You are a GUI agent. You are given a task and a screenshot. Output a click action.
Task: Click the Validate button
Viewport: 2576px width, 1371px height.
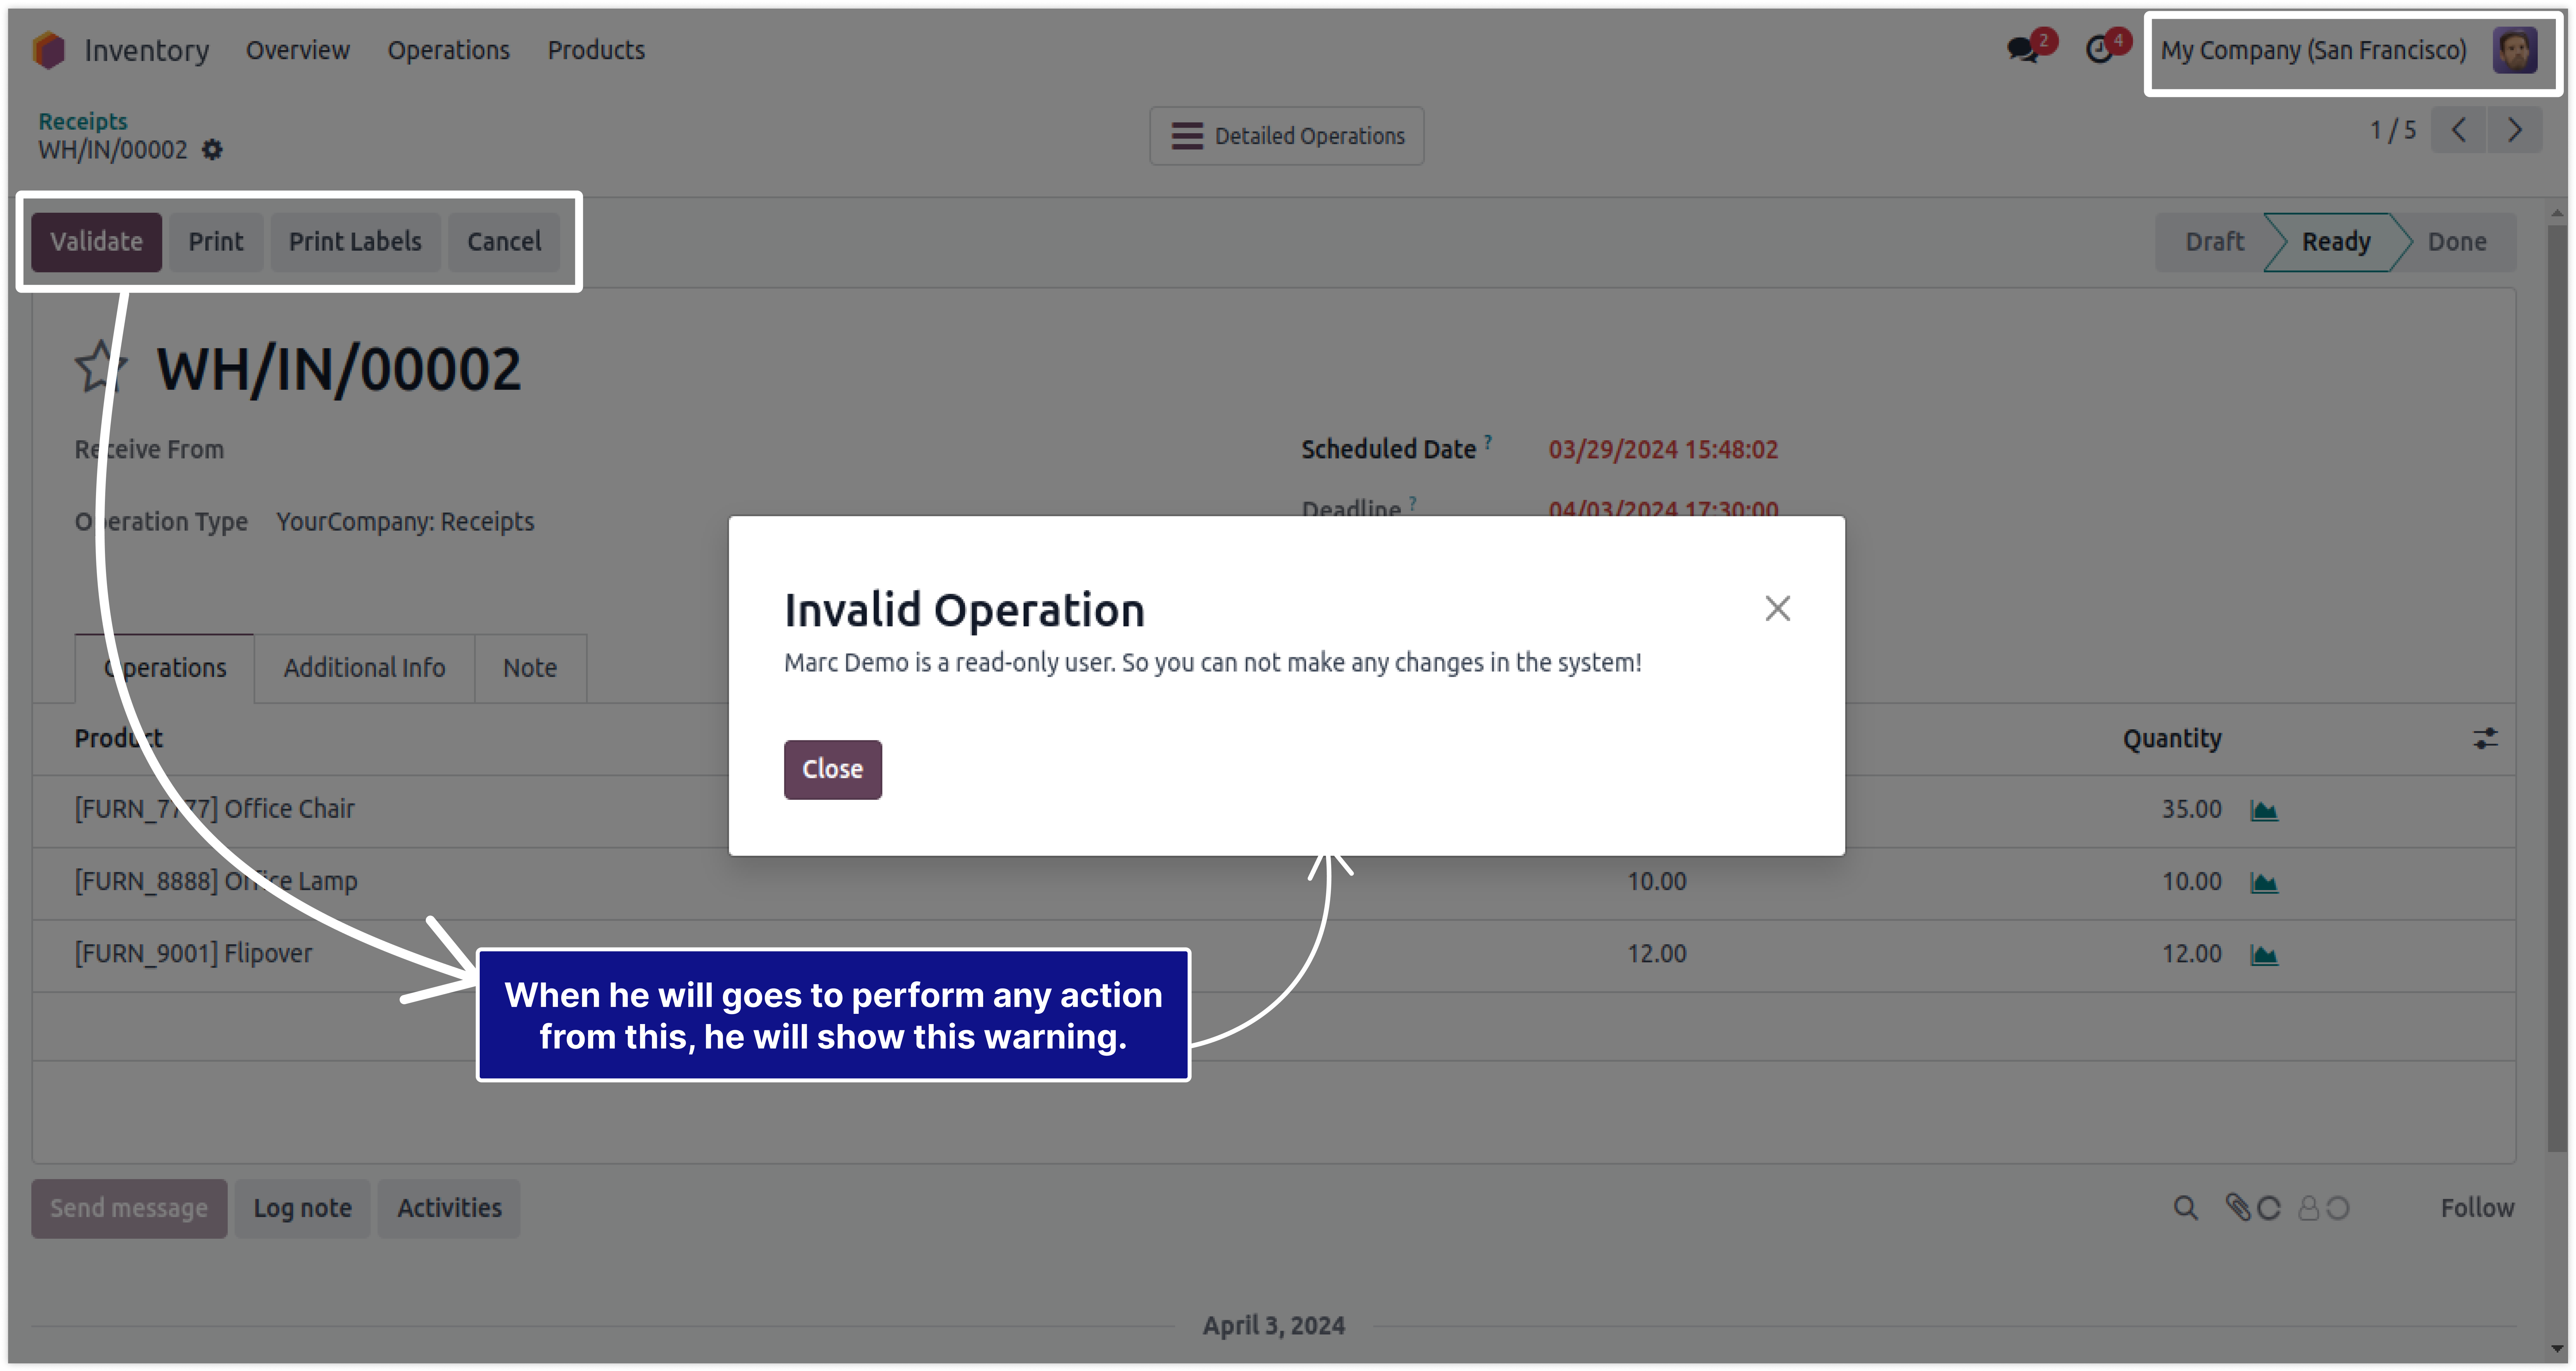coord(96,242)
